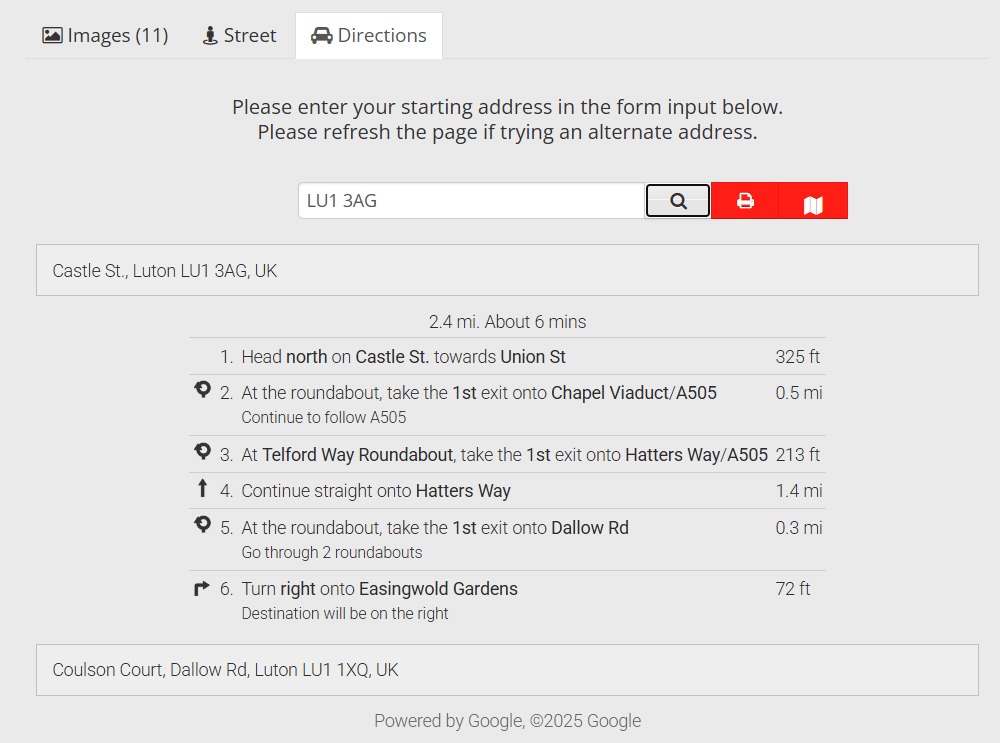Screen dimensions: 1000x743
Task: Click the Powered by Google footer text
Action: pos(507,721)
